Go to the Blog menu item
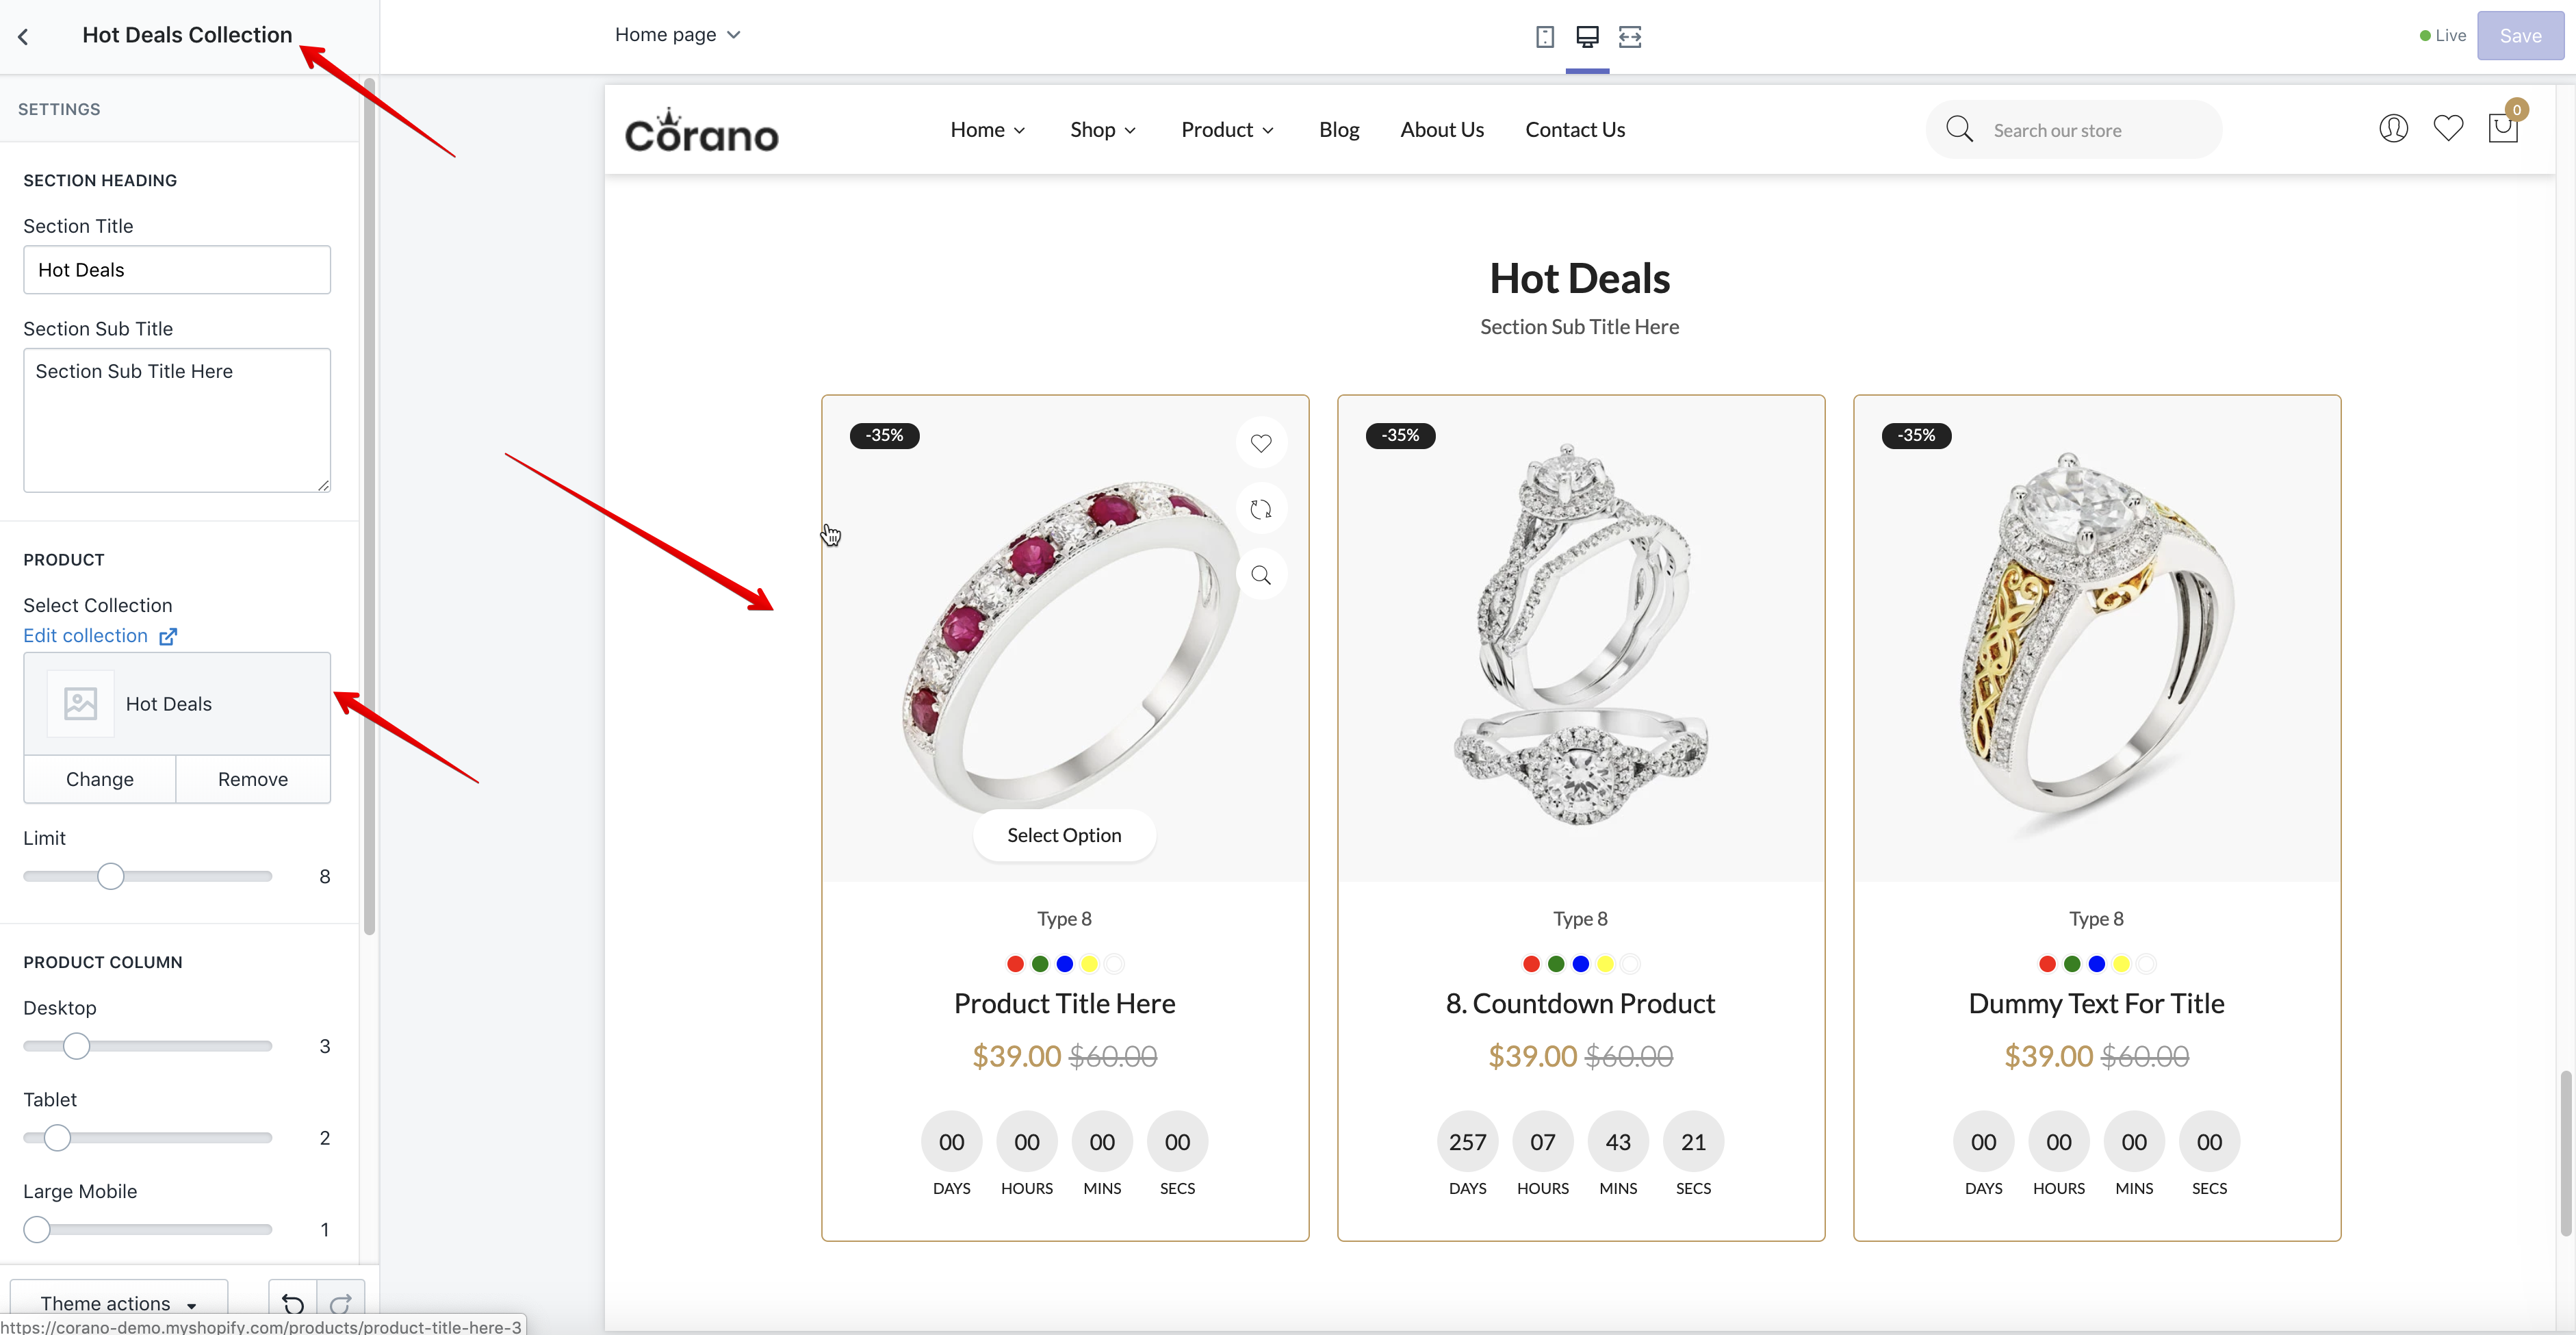The height and width of the screenshot is (1335, 2576). pos(1338,130)
